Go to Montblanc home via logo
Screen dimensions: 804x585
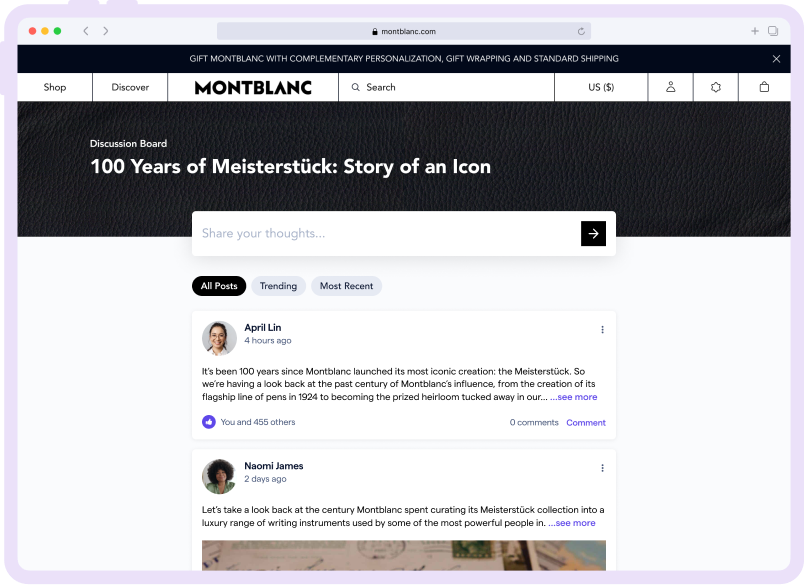point(253,88)
